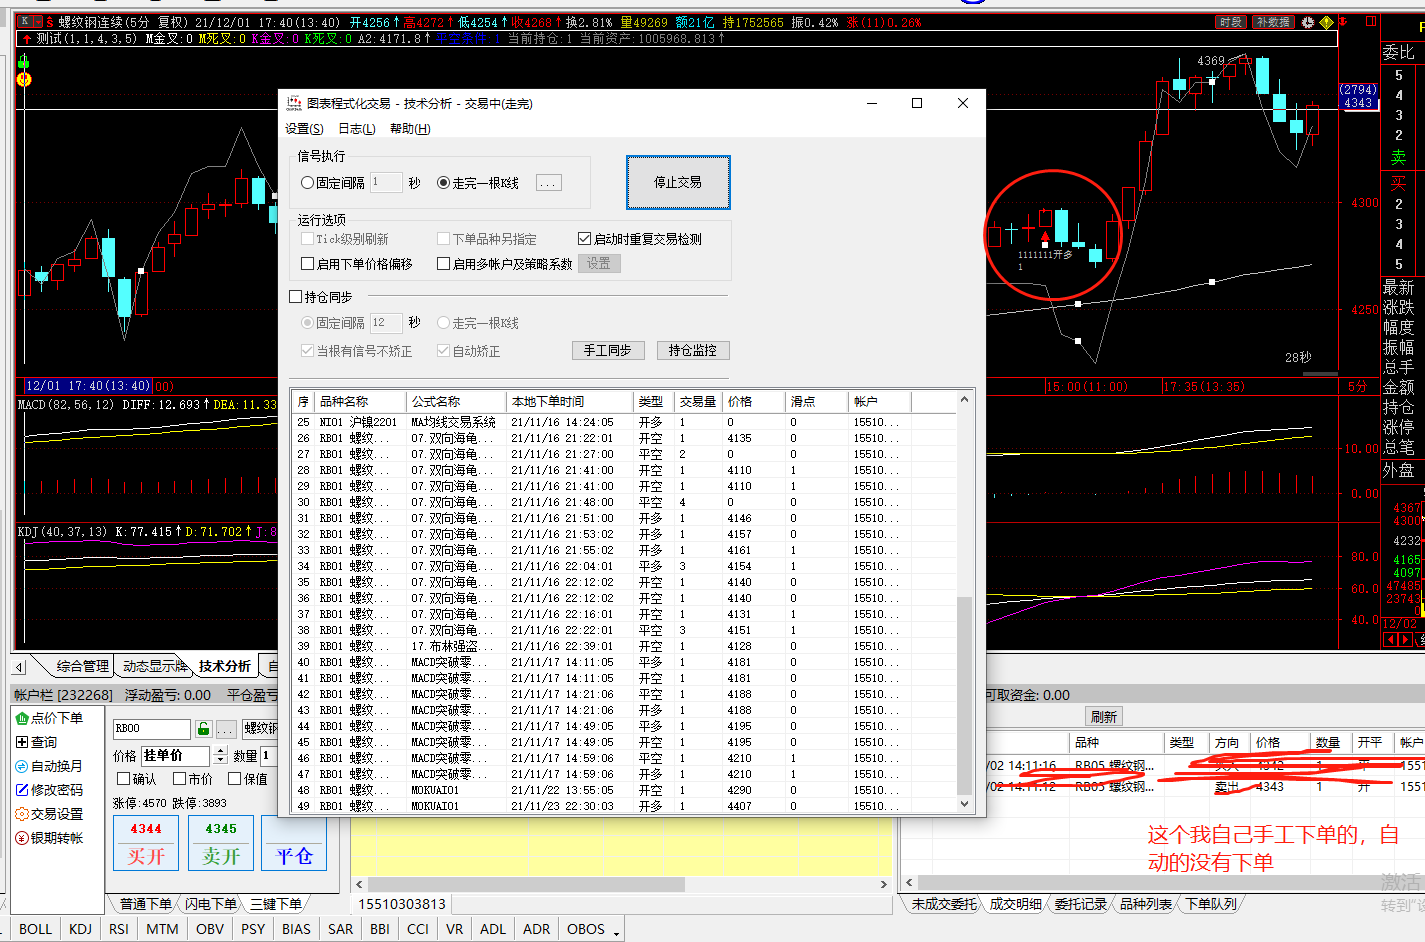Screen dimensions: 1425x942
Task: Switch to 闪电下单 tab
Action: [x=211, y=904]
